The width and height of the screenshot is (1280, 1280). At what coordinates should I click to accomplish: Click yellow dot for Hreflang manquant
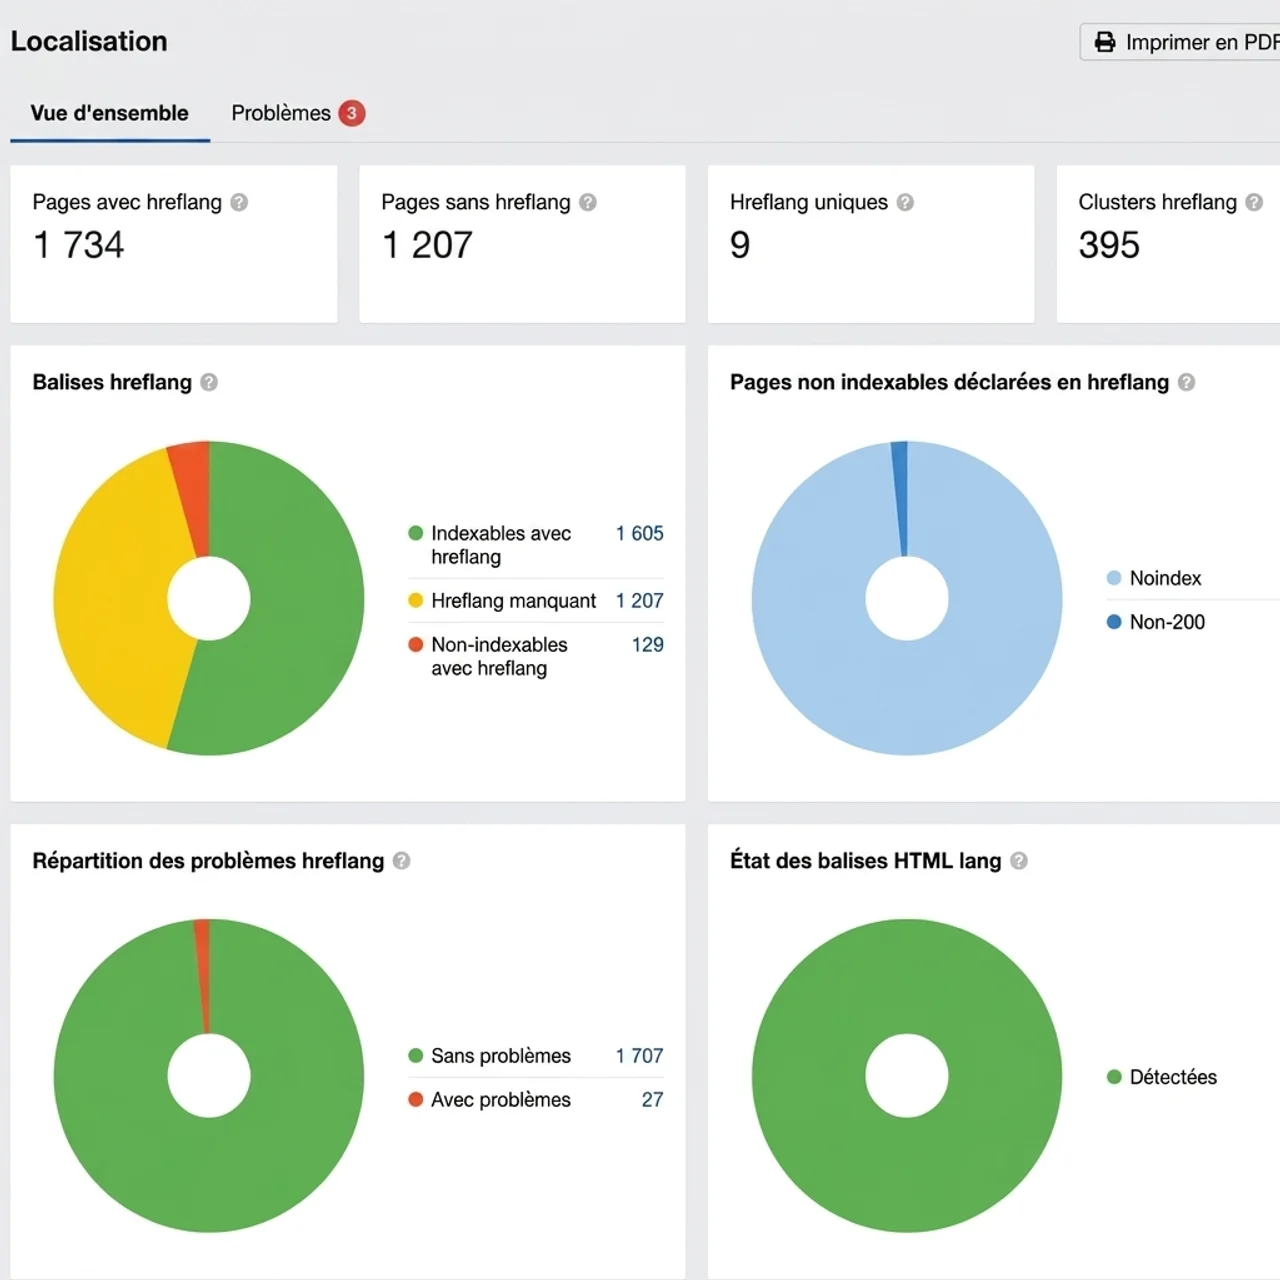pos(416,600)
